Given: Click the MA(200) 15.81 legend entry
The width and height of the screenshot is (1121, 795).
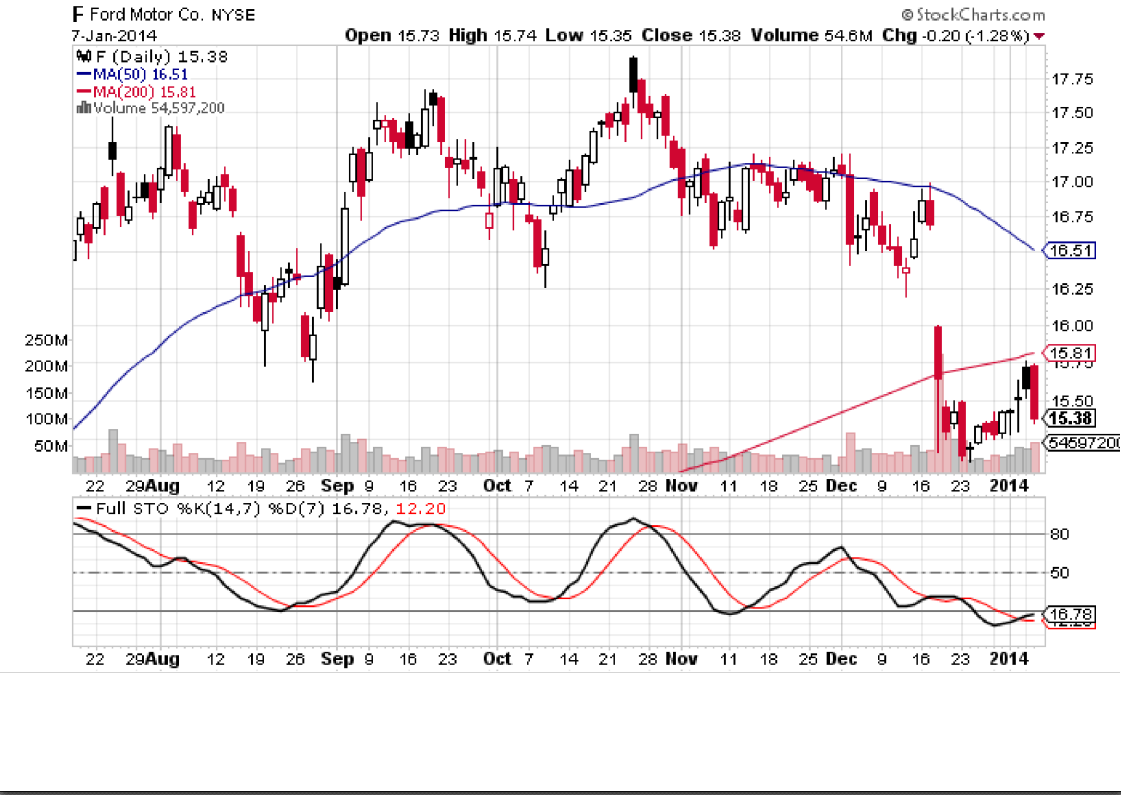Looking at the screenshot, I should [x=144, y=92].
